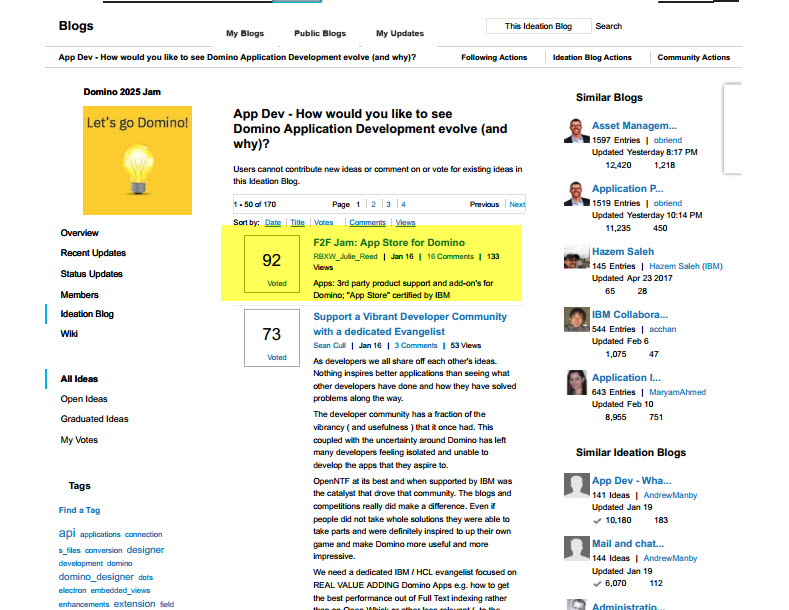Open the Wiki sidebar link

coord(69,334)
